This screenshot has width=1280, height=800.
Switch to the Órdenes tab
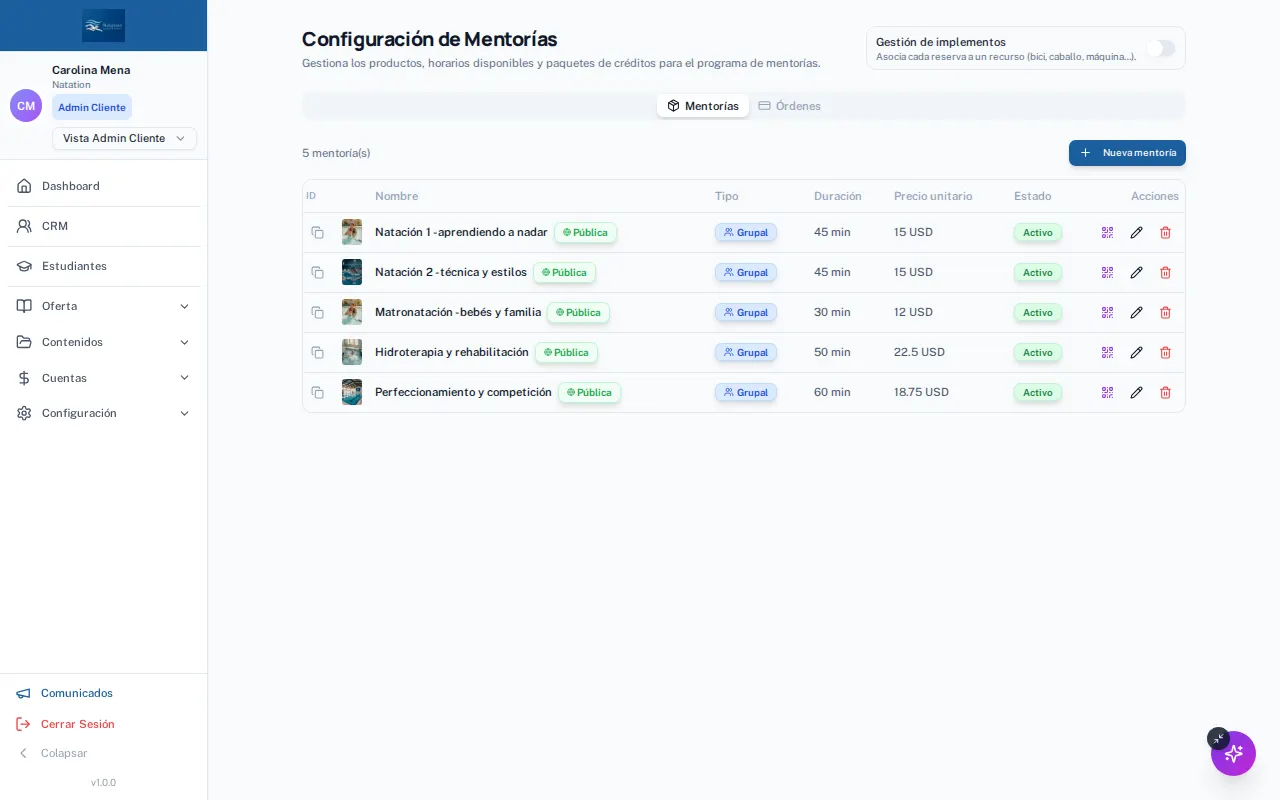pyautogui.click(x=790, y=106)
